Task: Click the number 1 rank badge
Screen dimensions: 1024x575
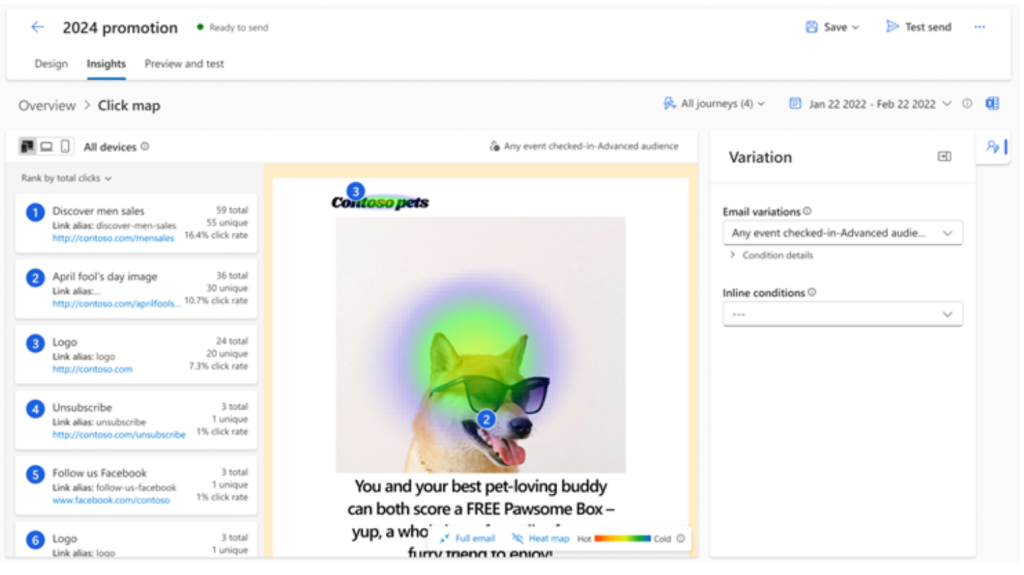Action: (x=35, y=212)
